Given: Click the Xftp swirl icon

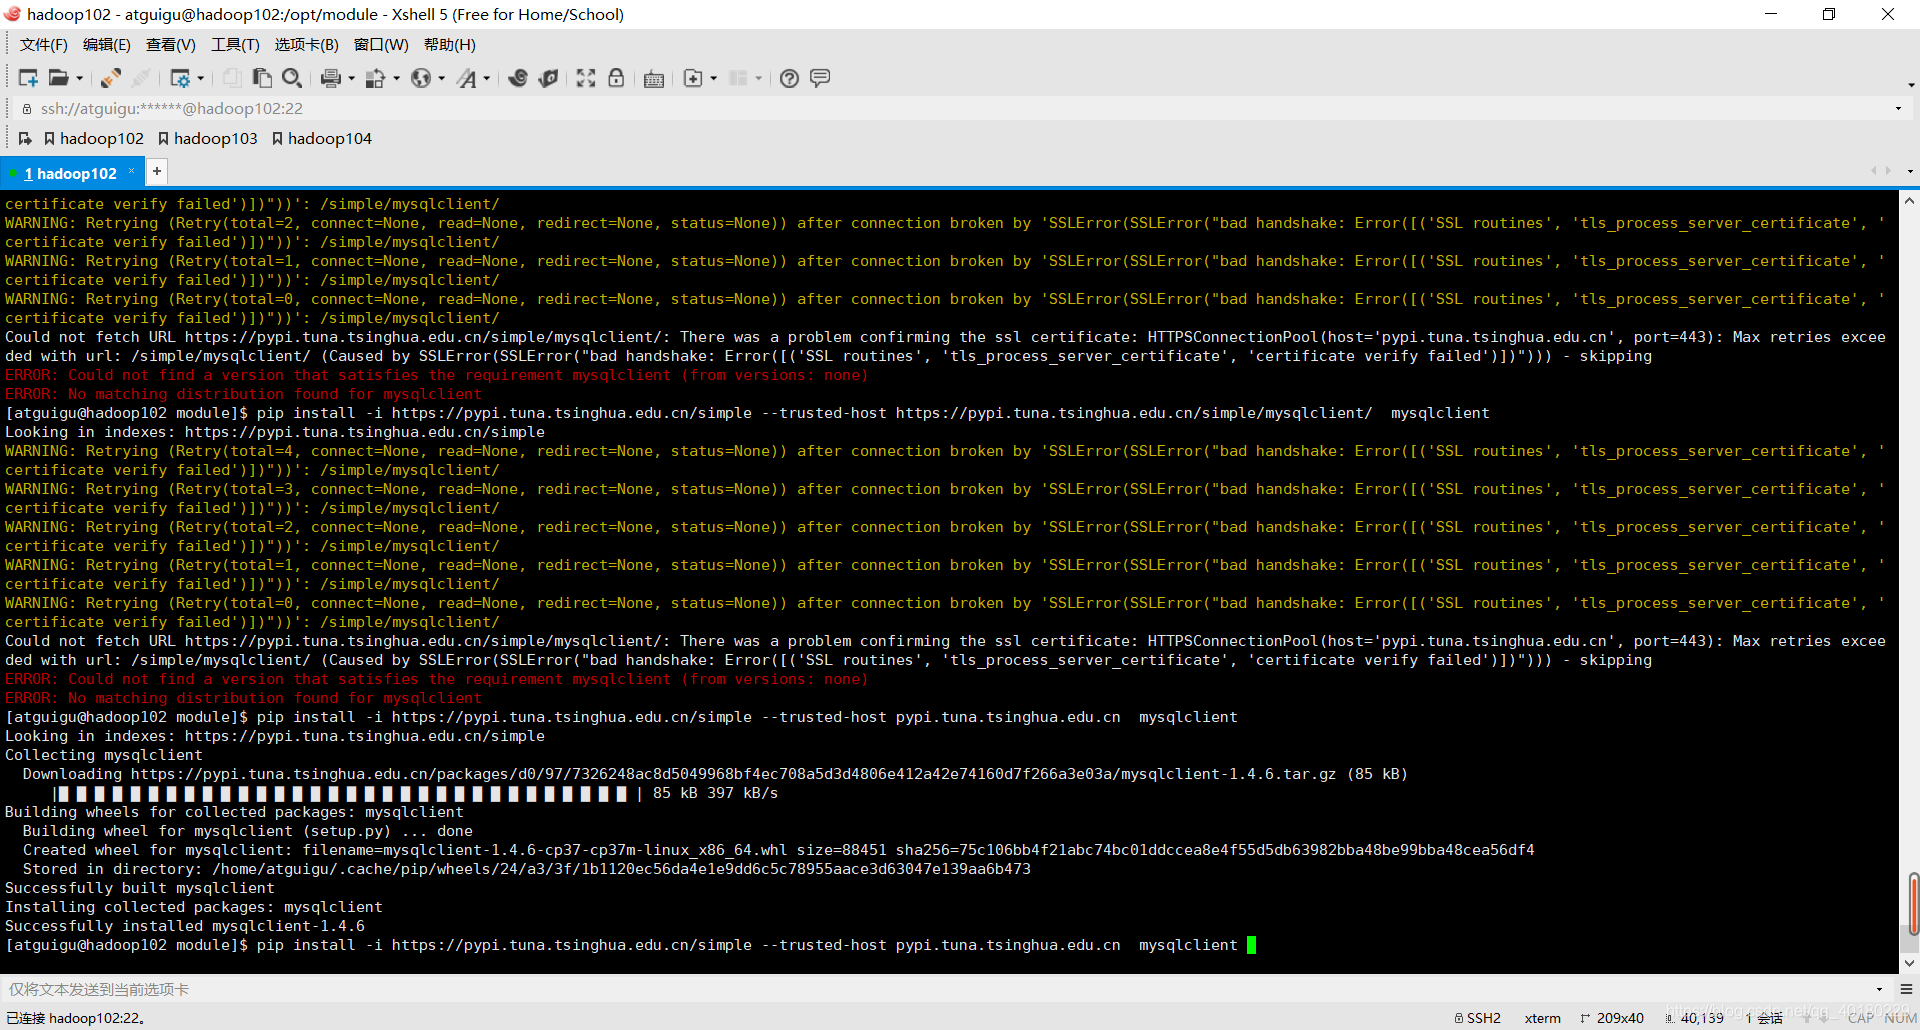Looking at the screenshot, I should coord(518,78).
